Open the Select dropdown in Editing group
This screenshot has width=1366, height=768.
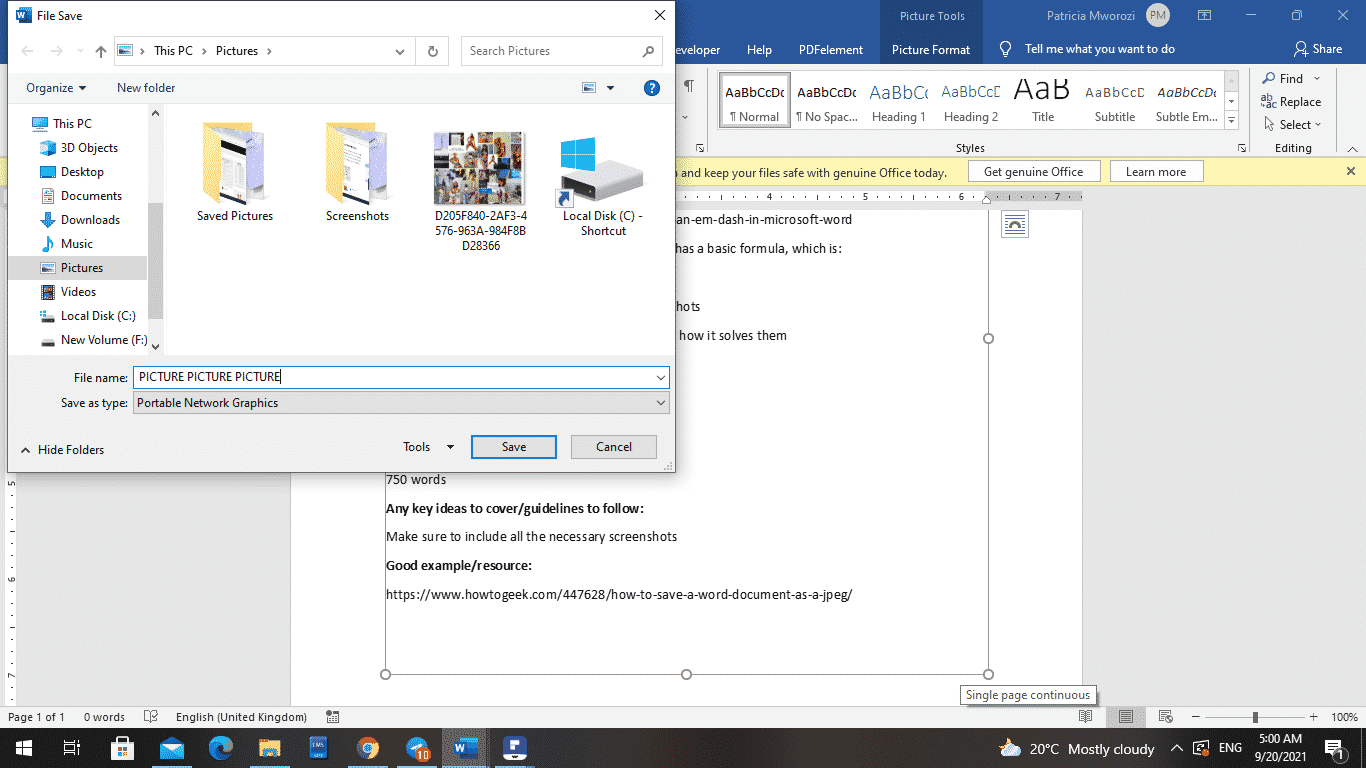[1291, 125]
